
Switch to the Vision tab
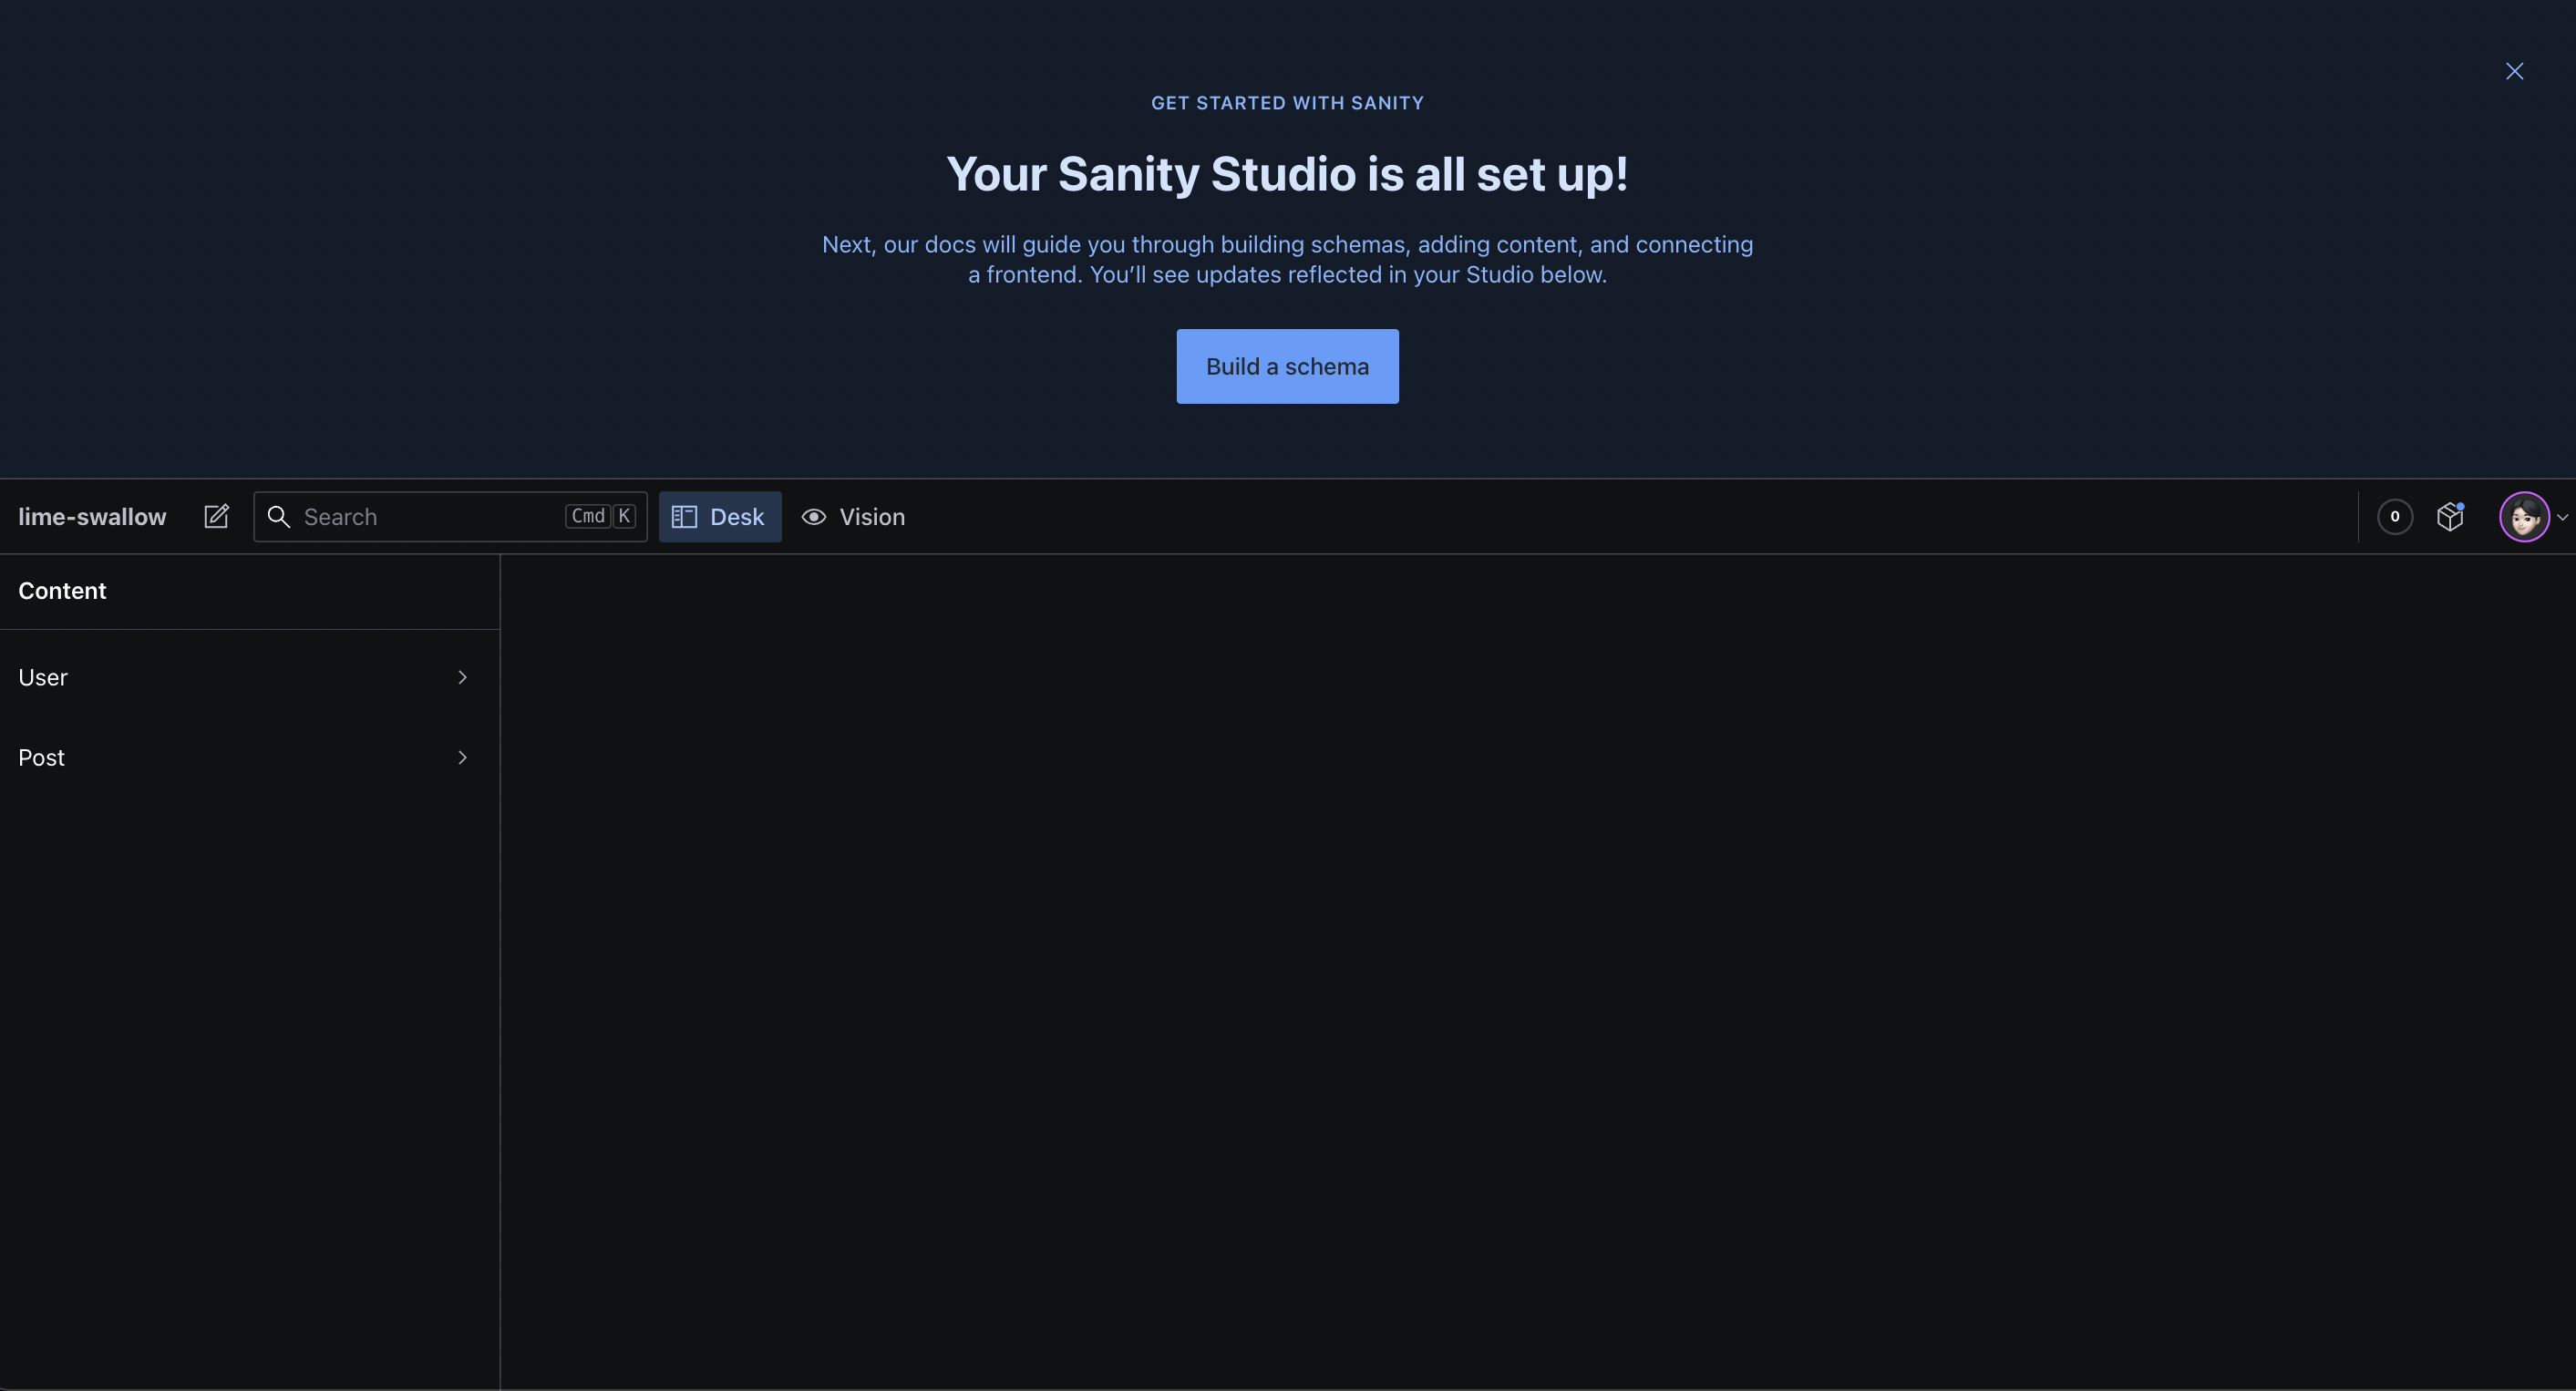[x=871, y=516]
